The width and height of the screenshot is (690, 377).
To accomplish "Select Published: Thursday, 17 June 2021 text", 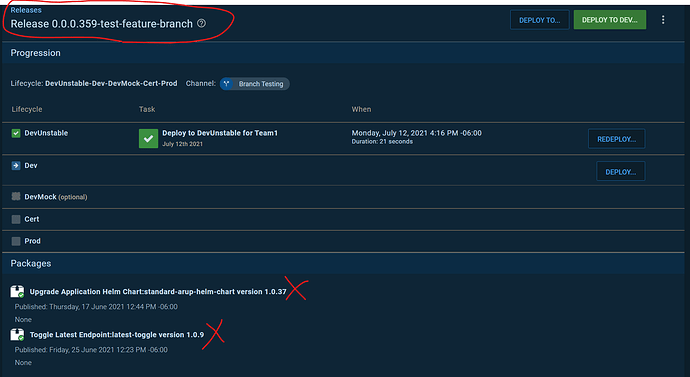I will 96,307.
